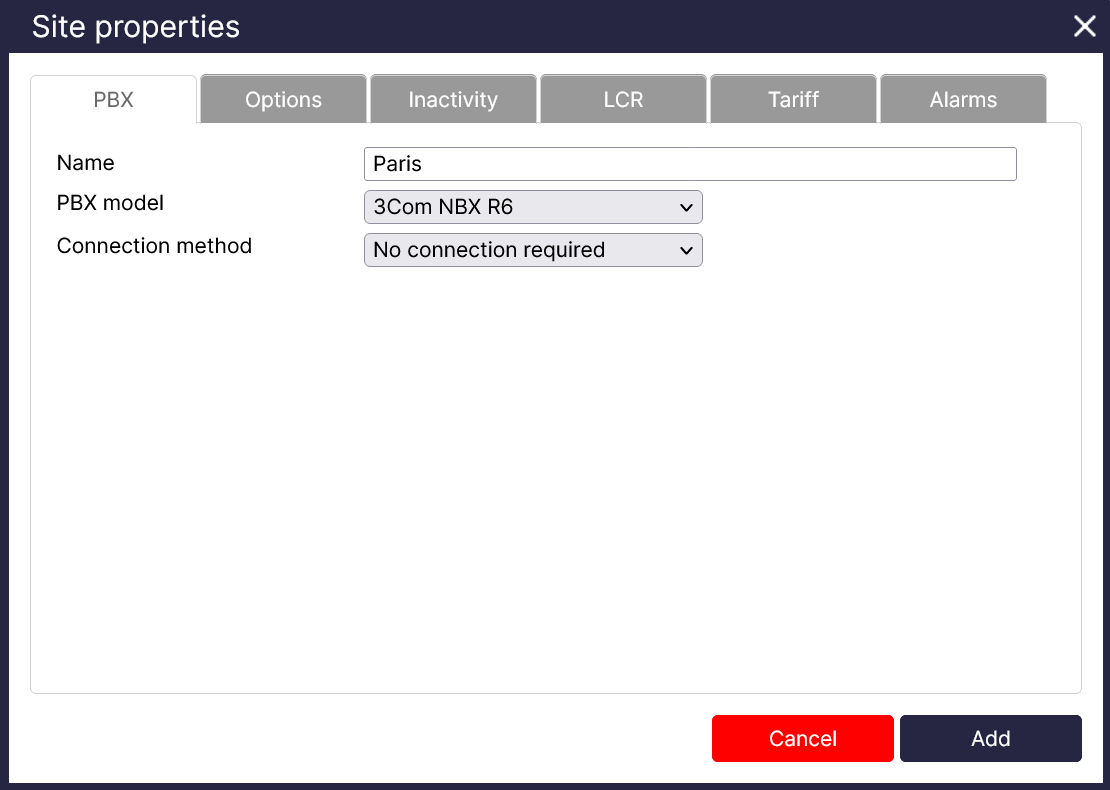
Task: Click inside the Name text field
Action: point(690,163)
